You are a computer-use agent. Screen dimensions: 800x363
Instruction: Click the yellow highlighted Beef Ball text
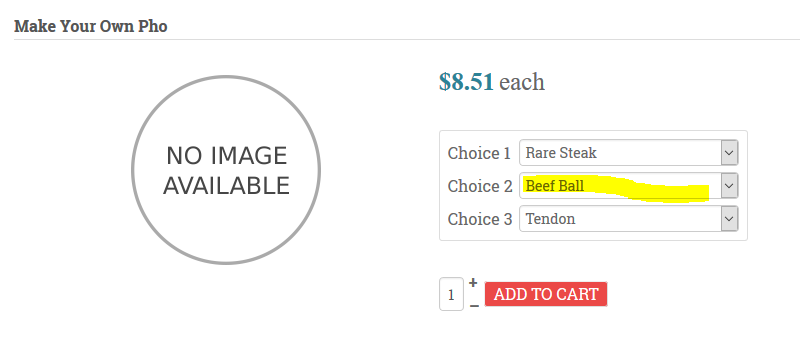click(x=555, y=186)
